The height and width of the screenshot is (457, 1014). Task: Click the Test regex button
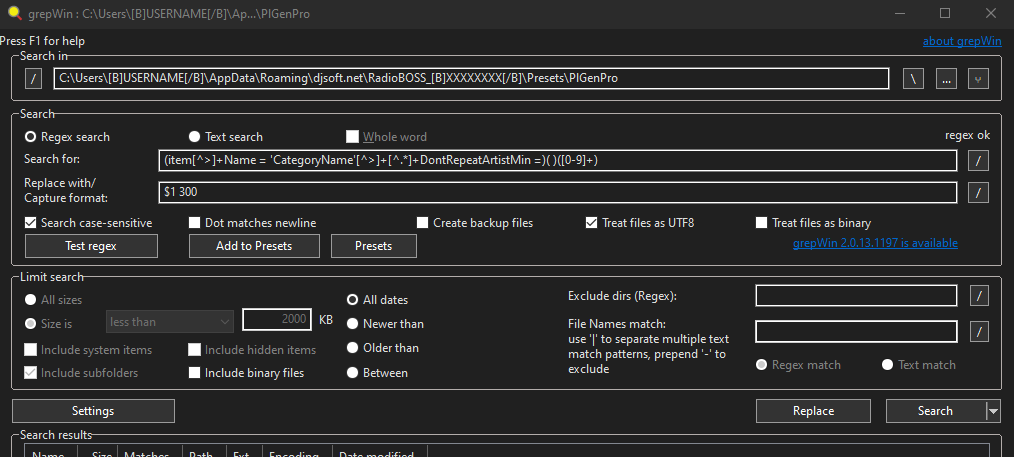tap(91, 246)
